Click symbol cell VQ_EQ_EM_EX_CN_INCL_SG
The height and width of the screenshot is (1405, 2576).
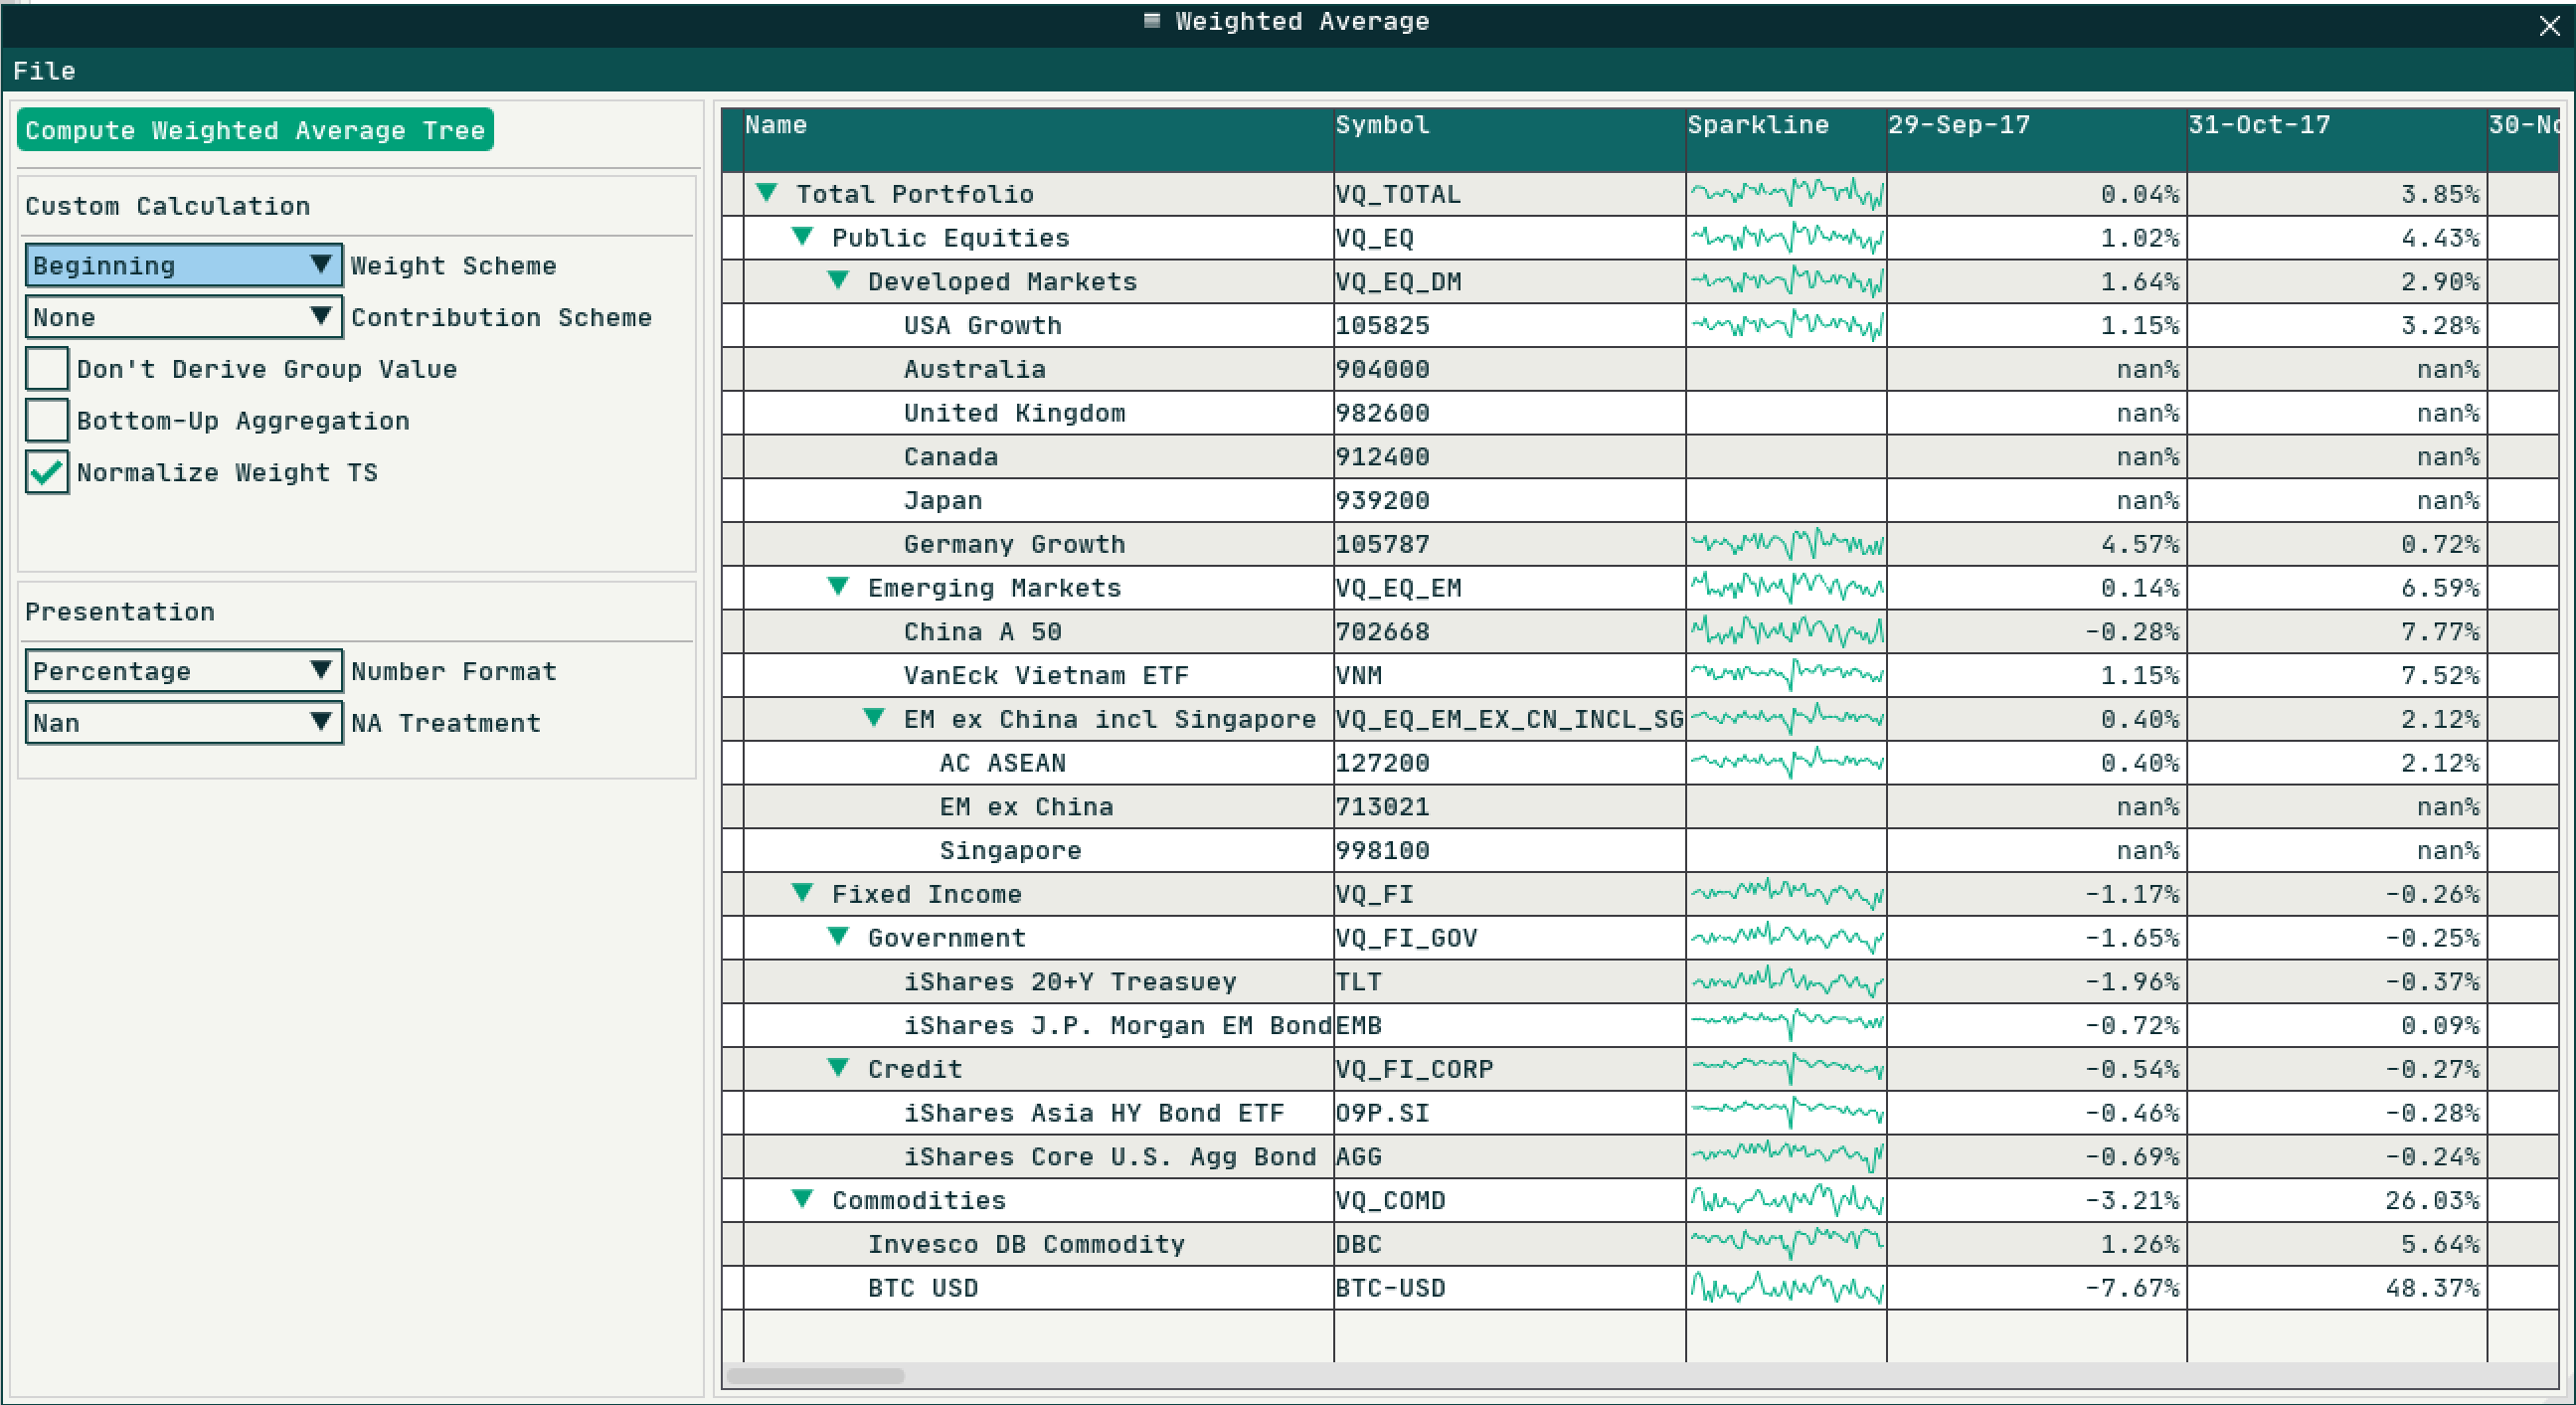[1509, 719]
